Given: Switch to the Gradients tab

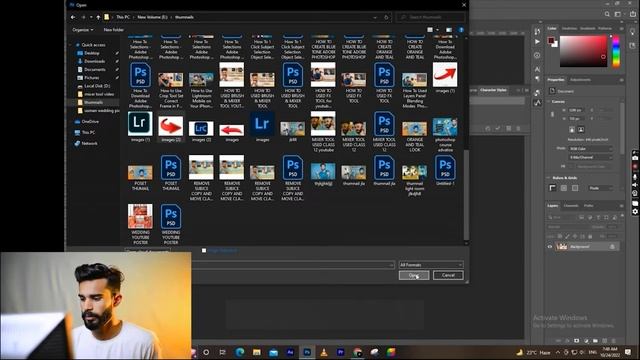Looking at the screenshot, I should [x=588, y=29].
